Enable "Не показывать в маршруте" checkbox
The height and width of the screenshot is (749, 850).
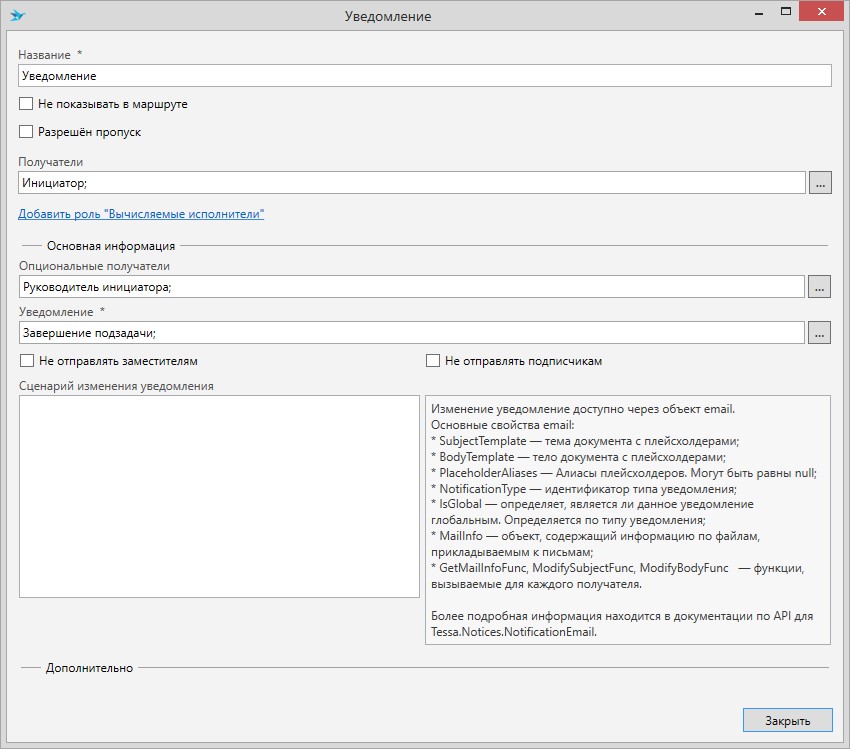[x=26, y=104]
